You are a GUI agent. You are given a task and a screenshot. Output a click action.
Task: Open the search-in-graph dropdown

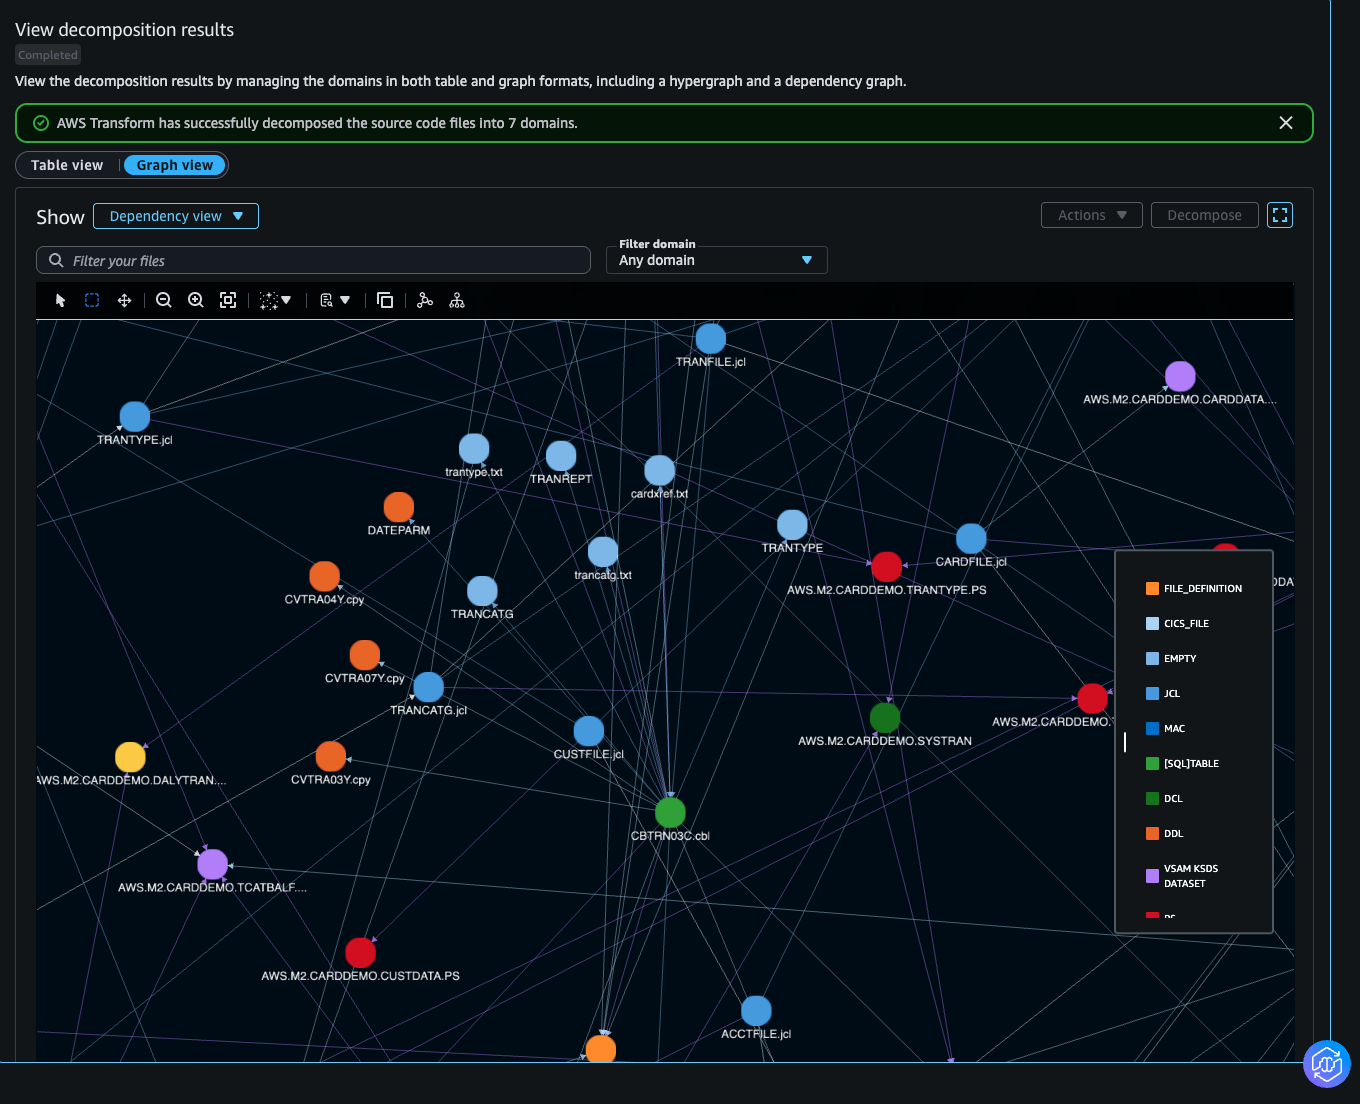335,300
